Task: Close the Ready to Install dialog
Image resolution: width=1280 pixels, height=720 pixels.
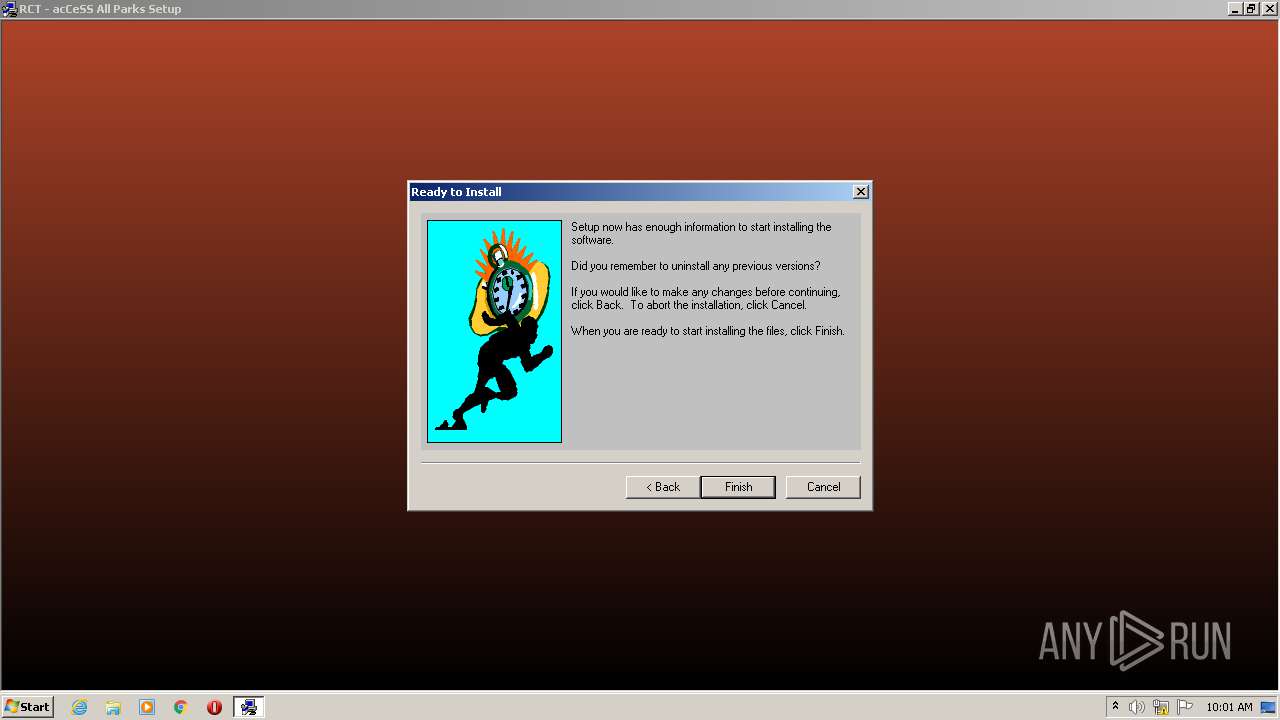Action: (x=860, y=192)
